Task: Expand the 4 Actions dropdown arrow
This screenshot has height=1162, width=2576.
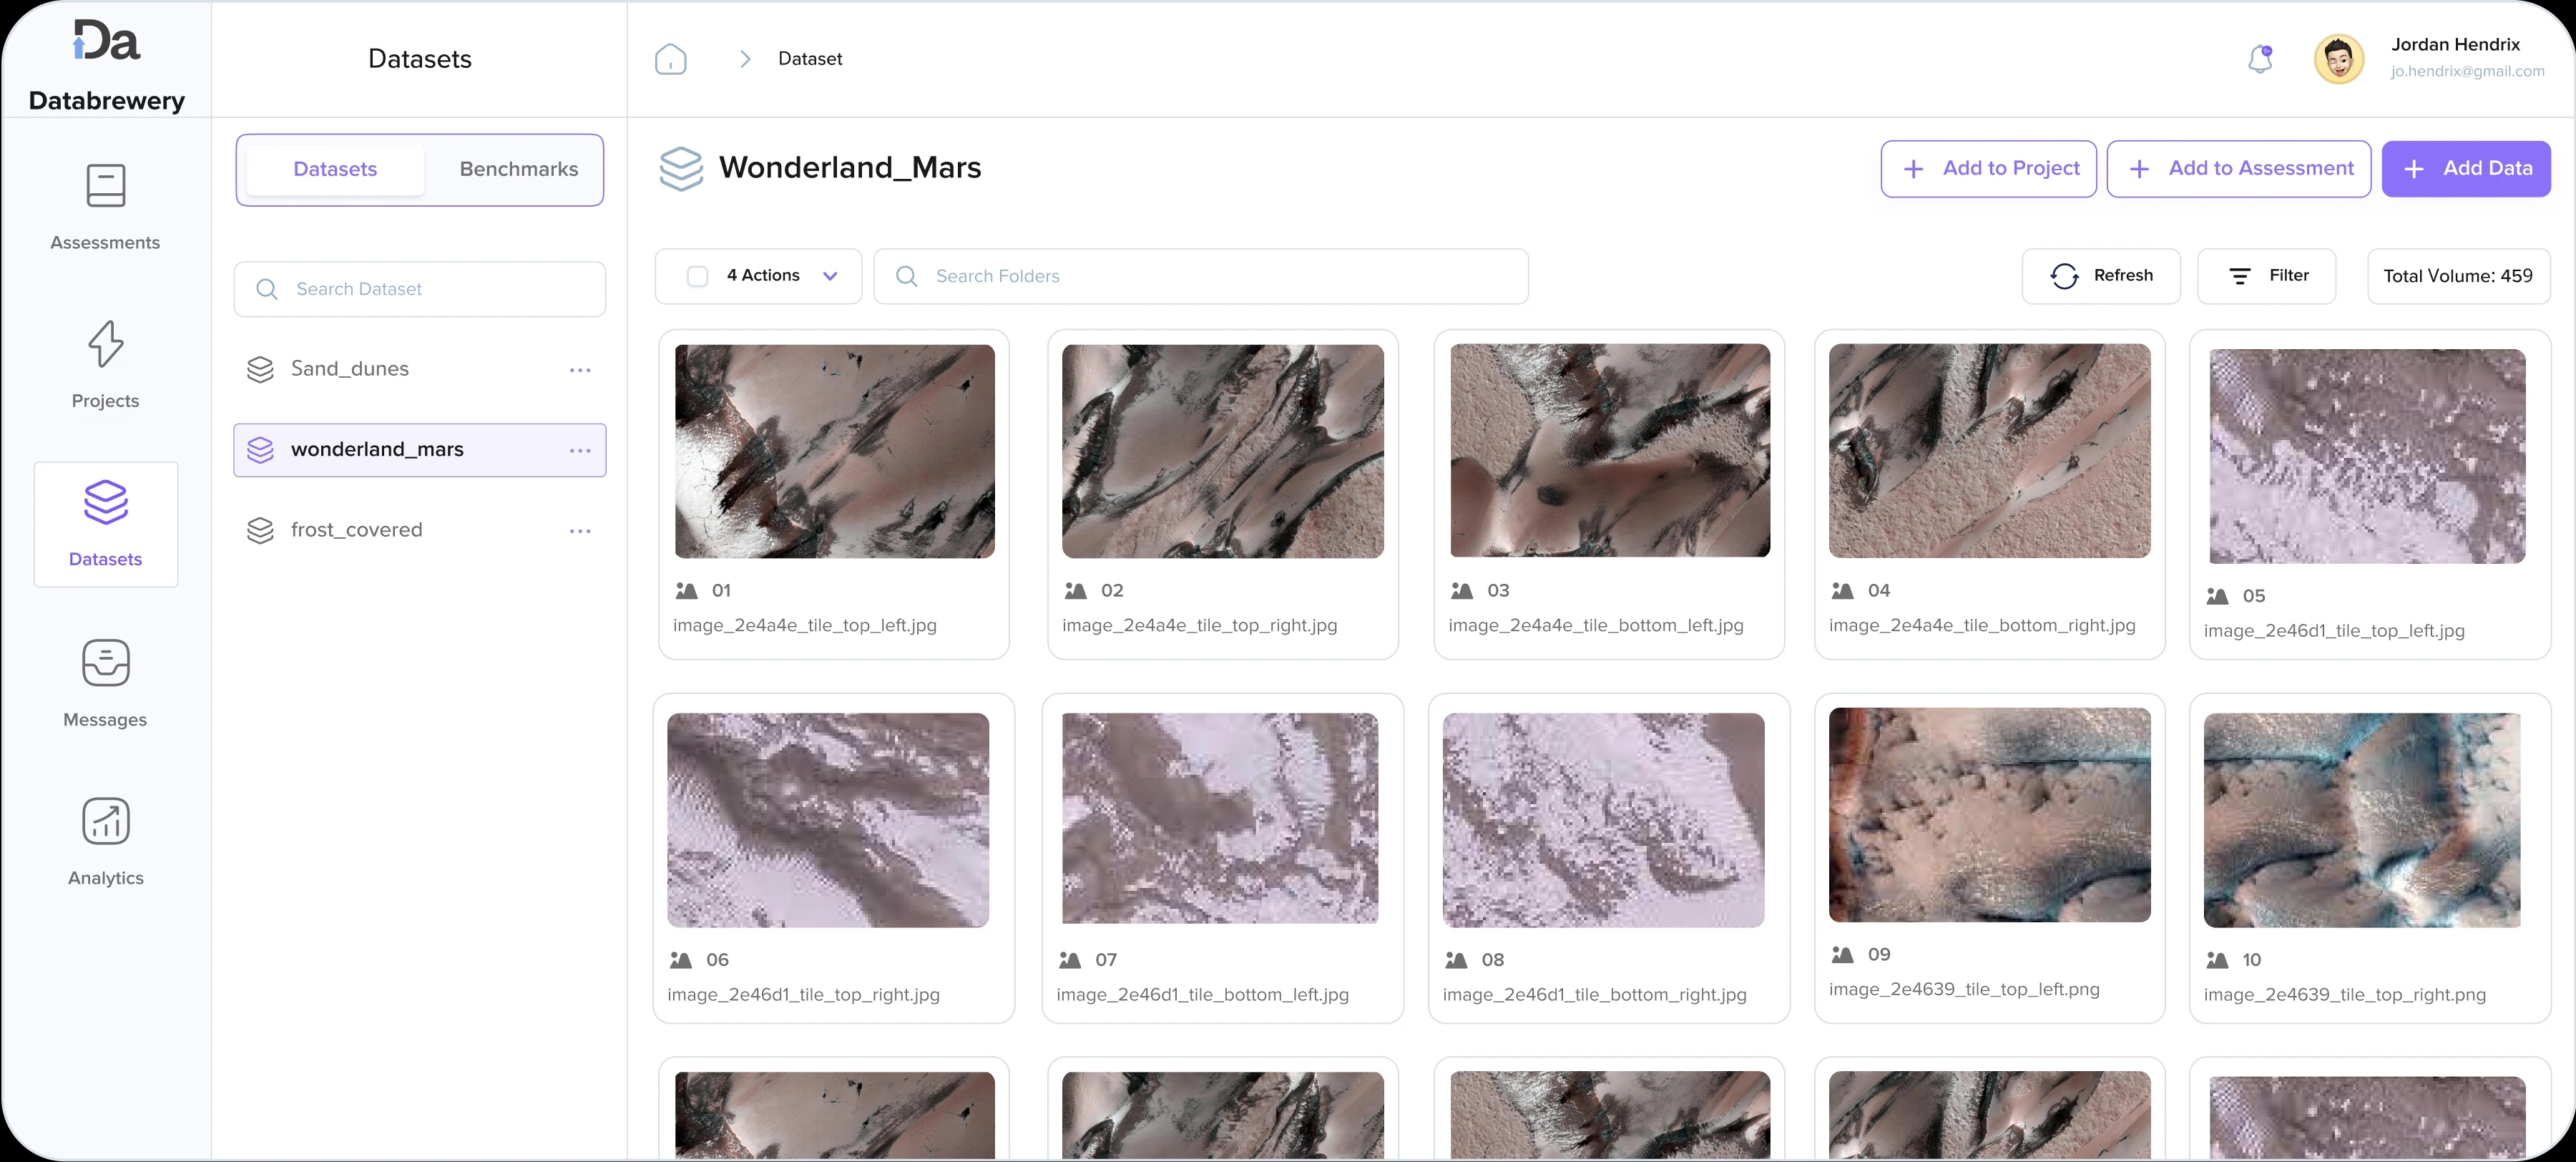Action: (830, 276)
